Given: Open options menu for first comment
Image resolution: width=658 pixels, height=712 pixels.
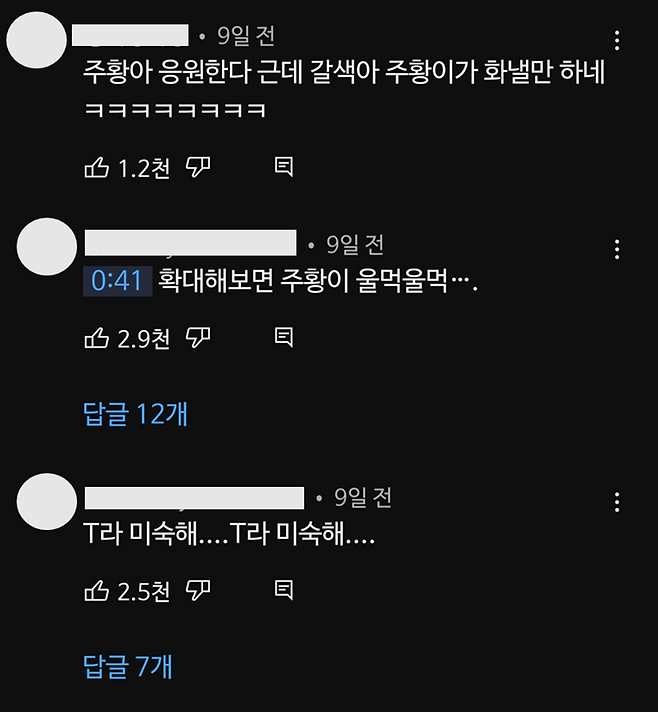Looking at the screenshot, I should (617, 41).
